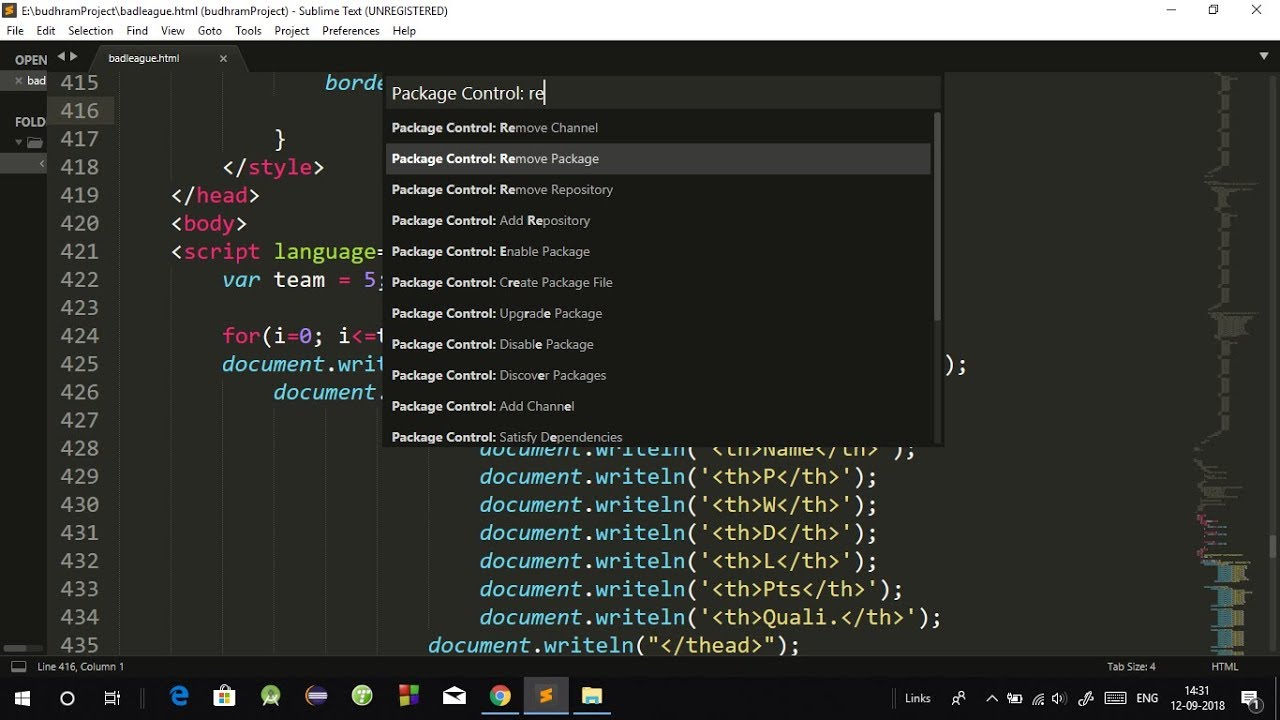This screenshot has width=1280, height=720.
Task: Click the Windows Start button
Action: pyautogui.click(x=22, y=698)
